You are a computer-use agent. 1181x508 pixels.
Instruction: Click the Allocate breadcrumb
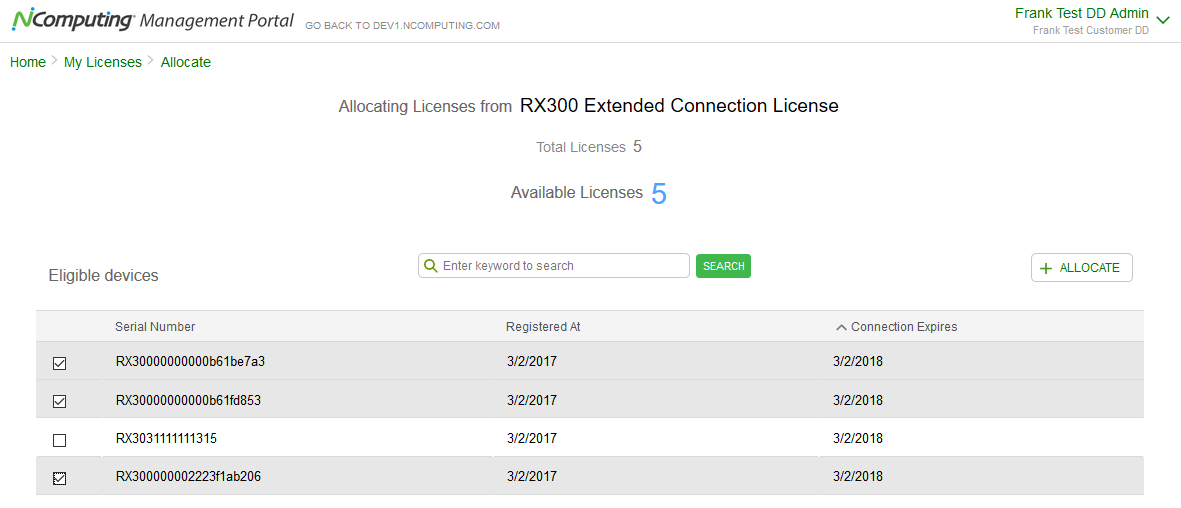(186, 62)
